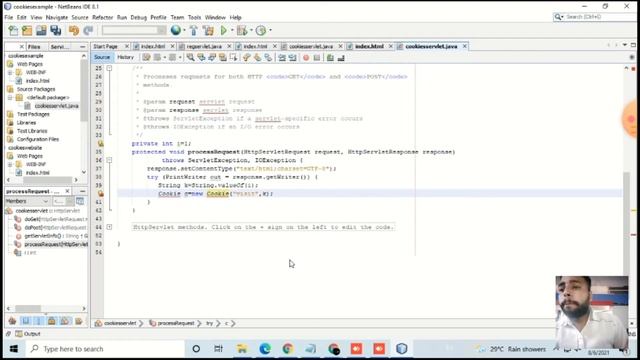Switch to the Files panel tab
Viewport: 640px width, 360px height.
(x=34, y=47)
